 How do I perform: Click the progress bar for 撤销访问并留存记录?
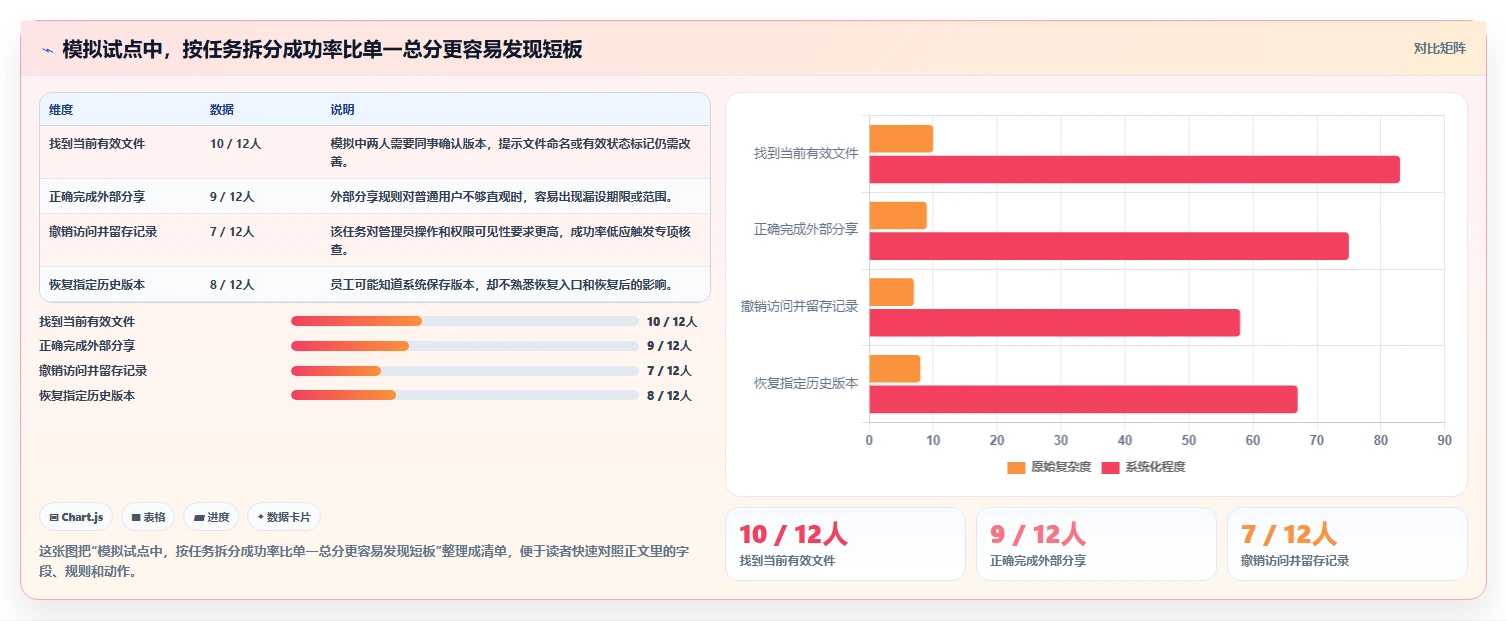point(464,370)
